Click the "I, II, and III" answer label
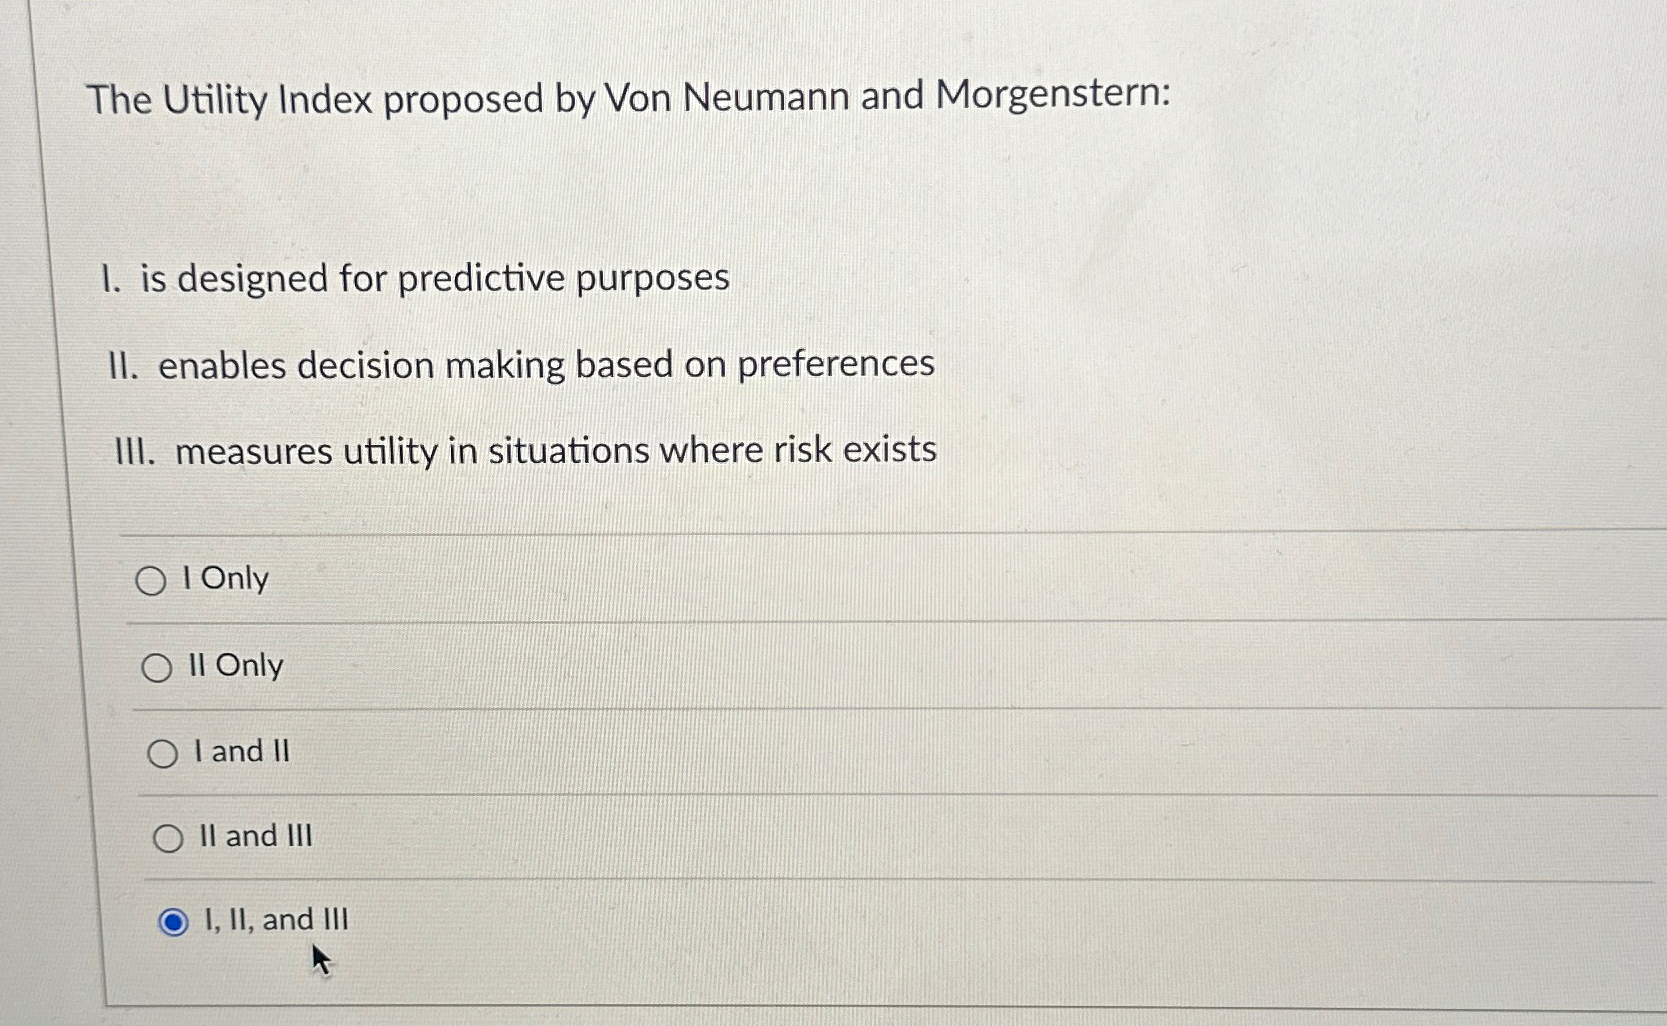 pos(274,919)
